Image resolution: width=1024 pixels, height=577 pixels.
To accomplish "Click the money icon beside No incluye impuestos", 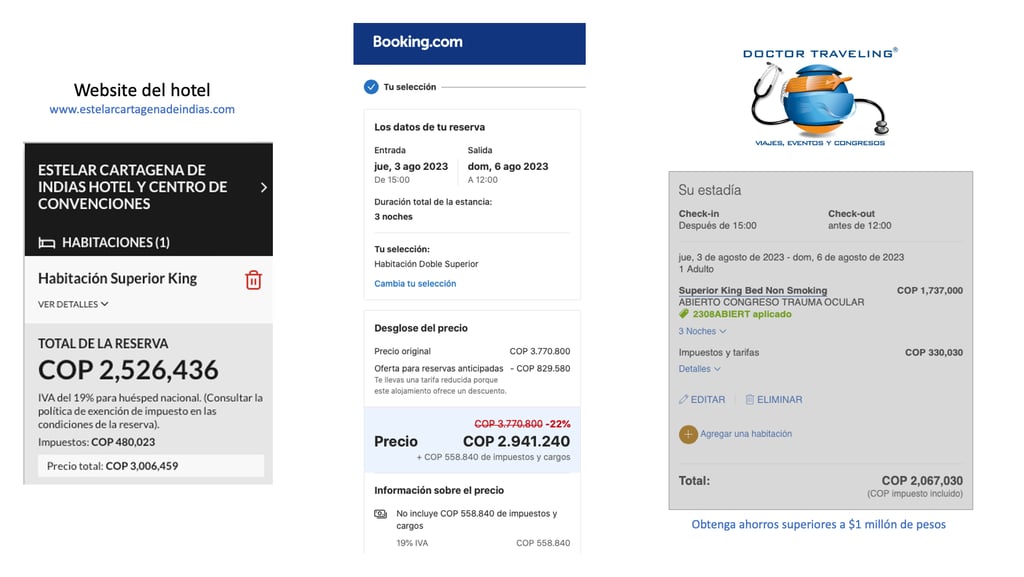I will pos(381,514).
